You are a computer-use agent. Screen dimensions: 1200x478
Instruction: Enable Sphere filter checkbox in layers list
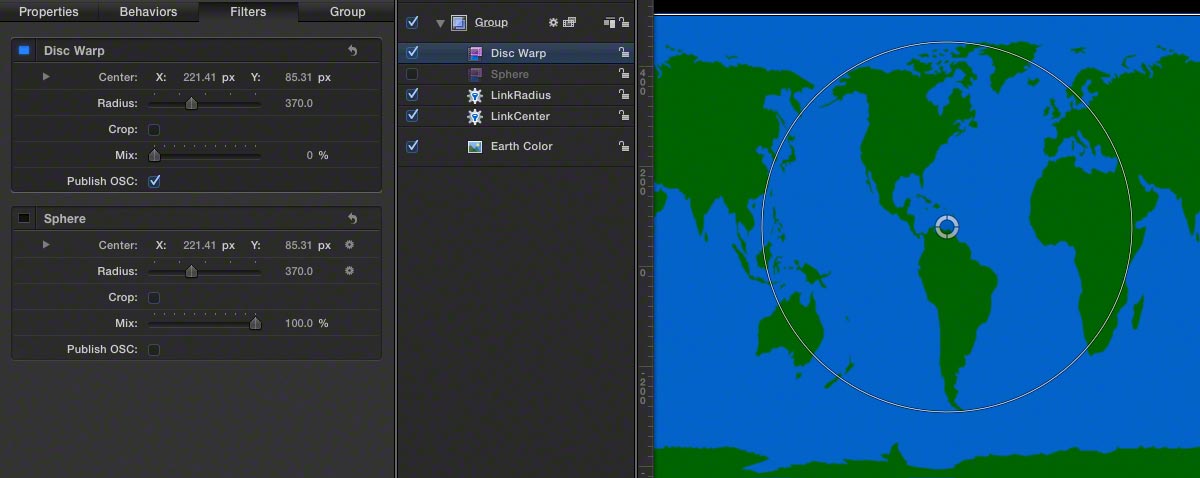pos(412,74)
